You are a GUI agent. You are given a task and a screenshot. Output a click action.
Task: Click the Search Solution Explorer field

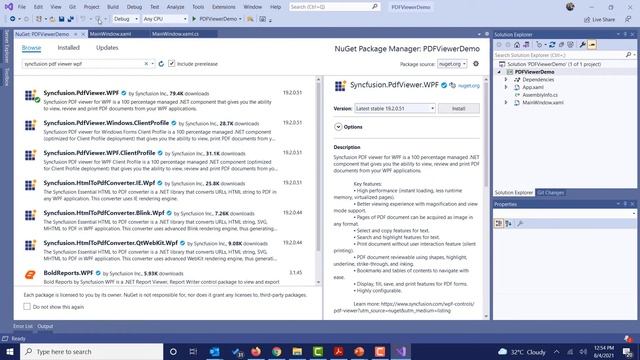point(559,55)
